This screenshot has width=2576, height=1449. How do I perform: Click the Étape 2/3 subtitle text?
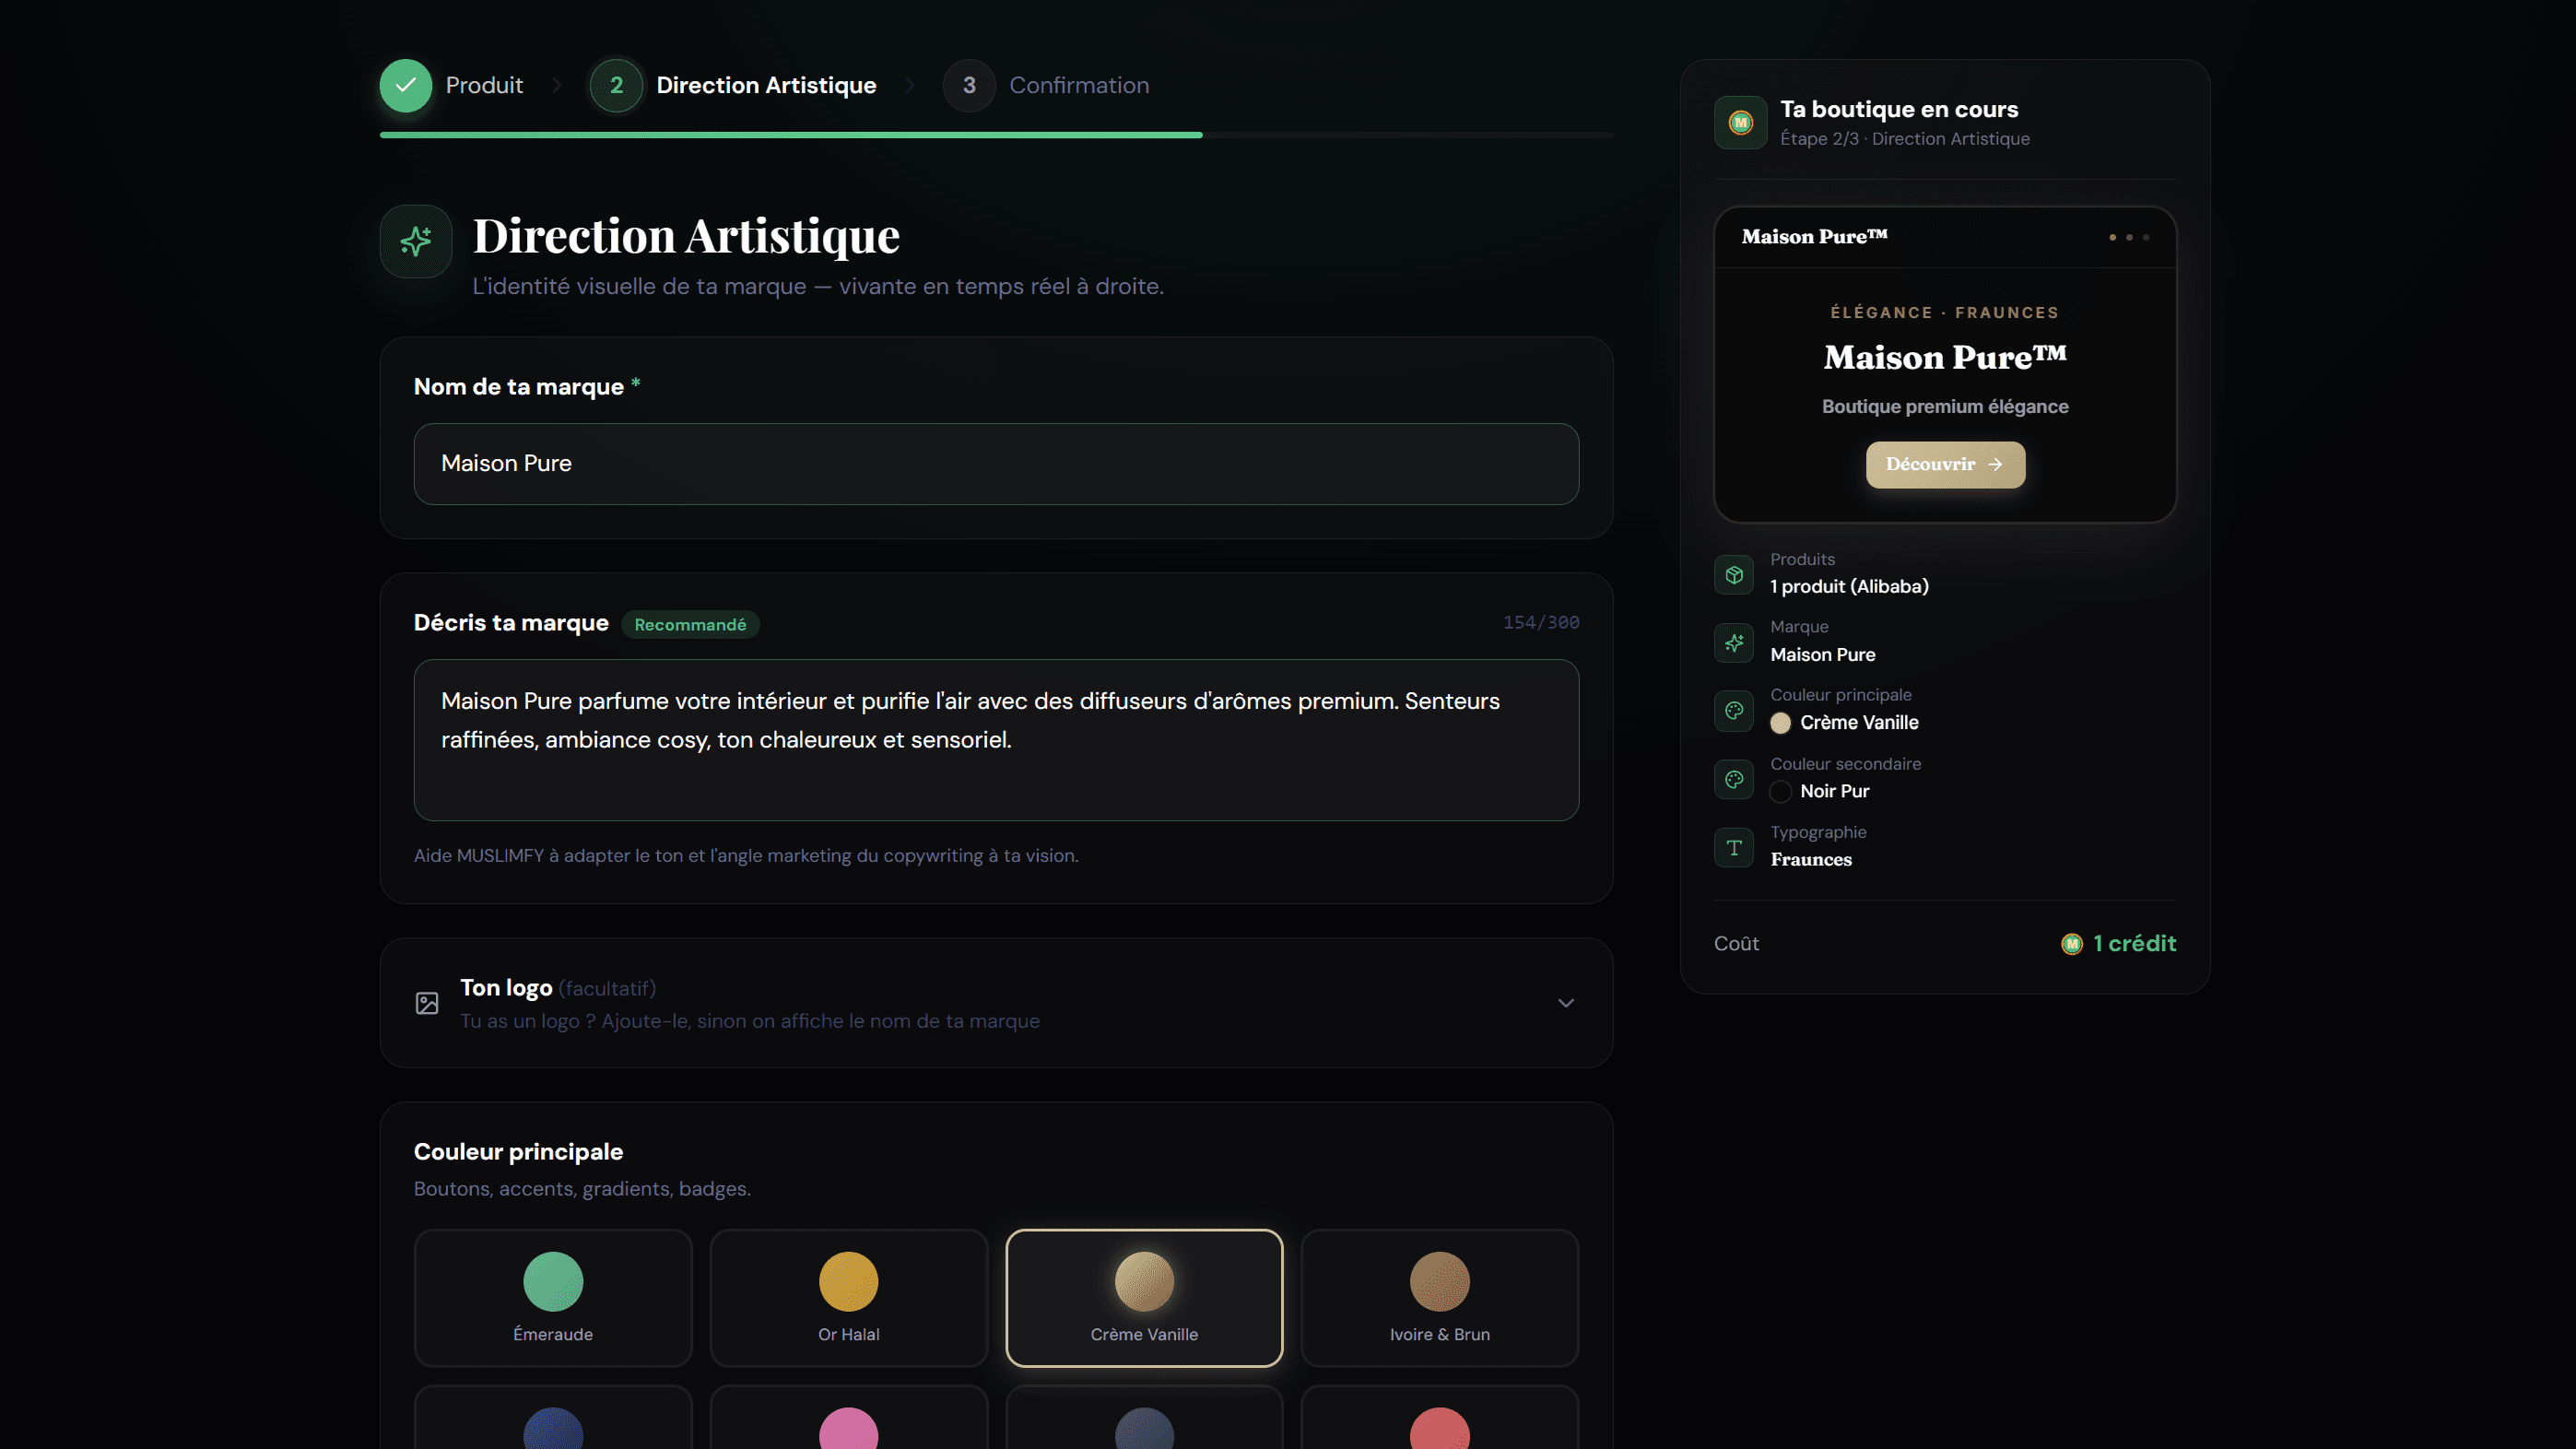[1905, 139]
